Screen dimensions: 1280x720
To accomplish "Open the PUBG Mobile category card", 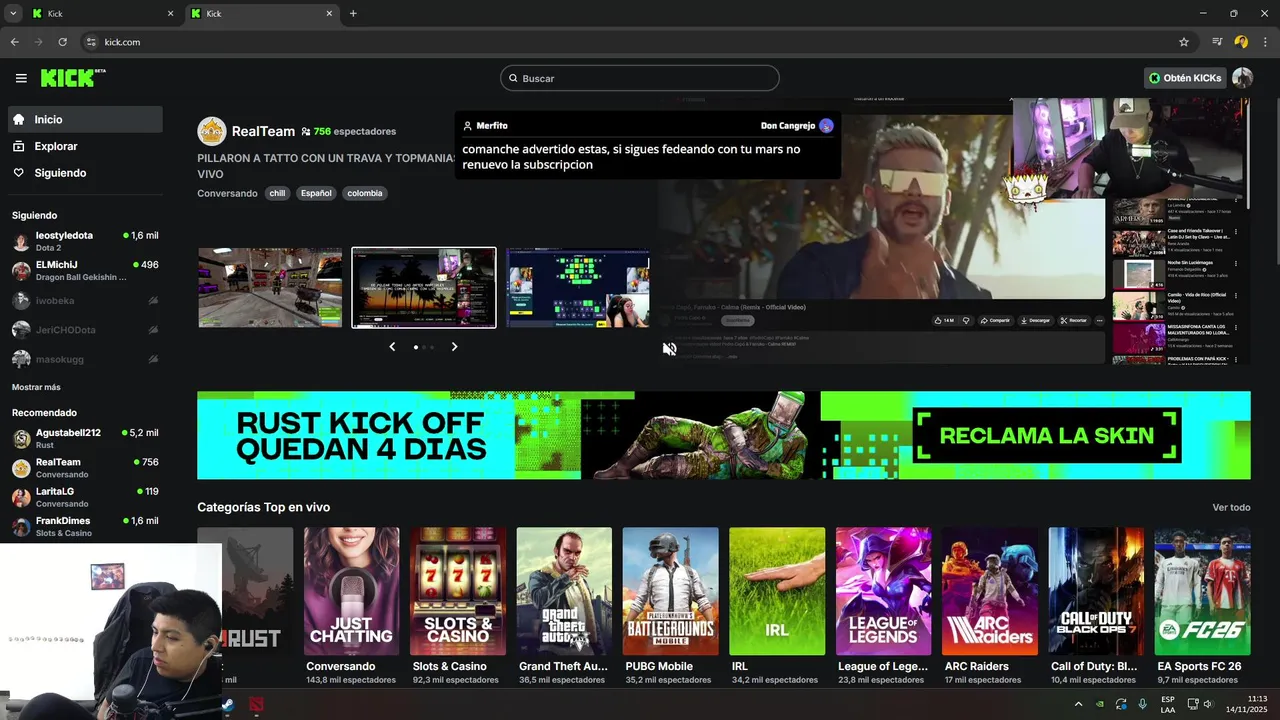I will point(670,591).
